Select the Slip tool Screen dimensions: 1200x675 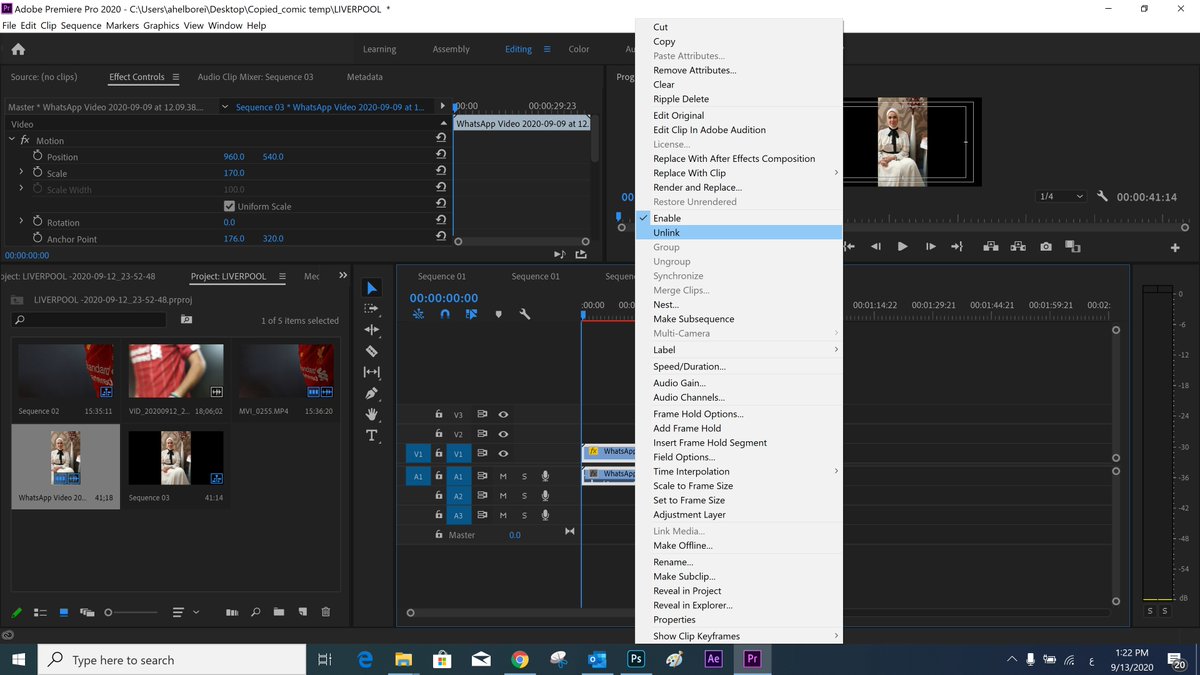(371, 372)
